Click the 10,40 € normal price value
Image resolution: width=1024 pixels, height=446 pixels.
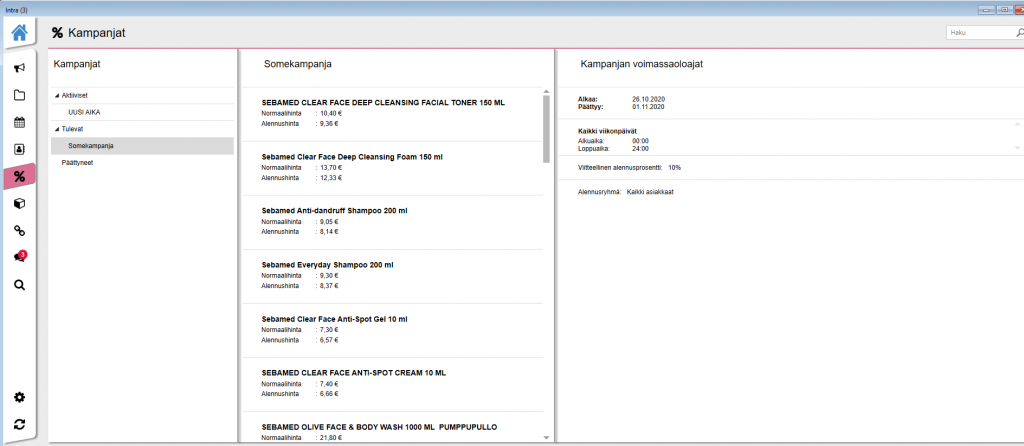[331, 113]
